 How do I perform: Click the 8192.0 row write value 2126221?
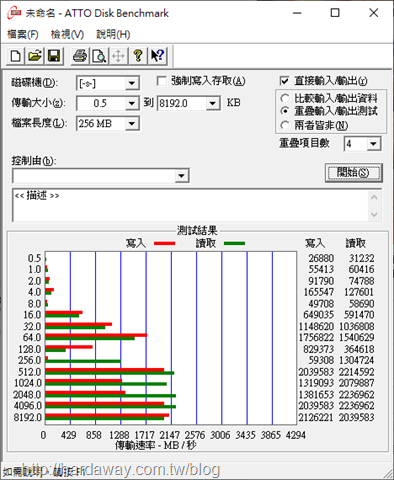click(x=316, y=417)
